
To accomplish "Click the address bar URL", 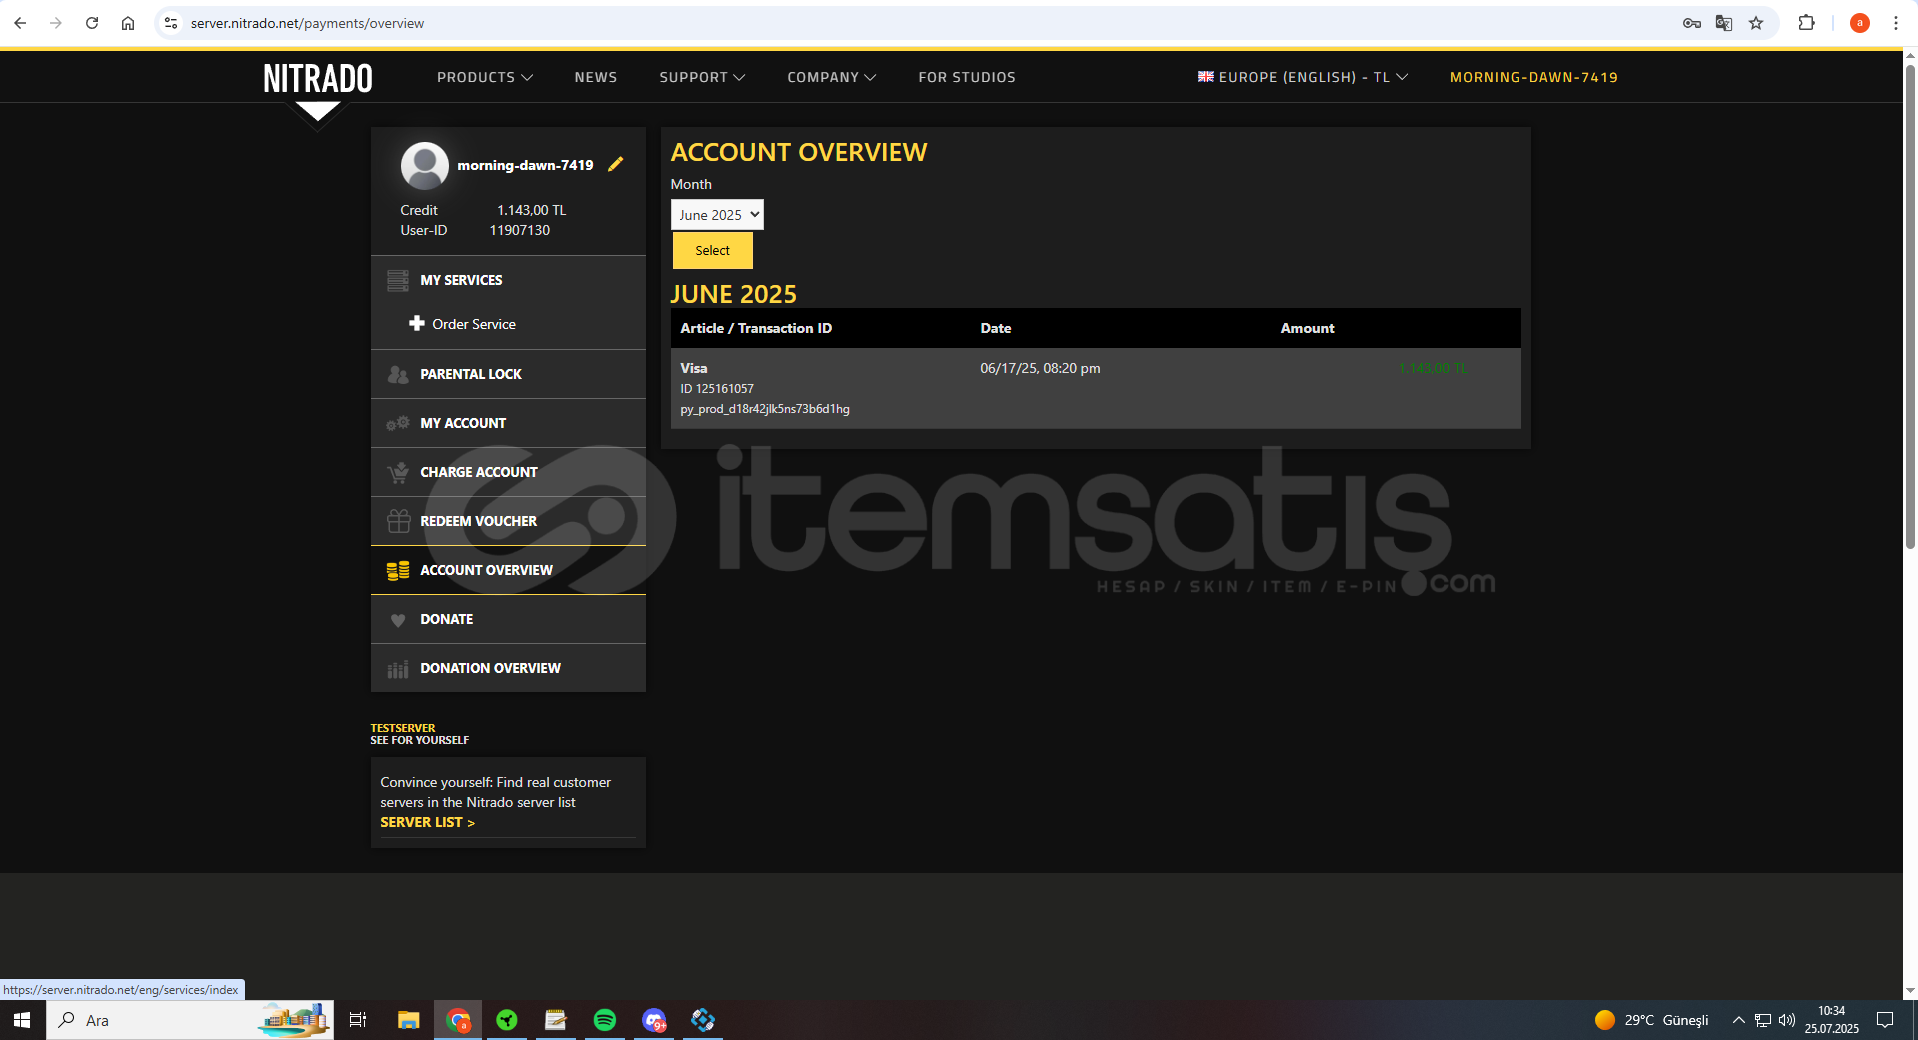I will 307,23.
